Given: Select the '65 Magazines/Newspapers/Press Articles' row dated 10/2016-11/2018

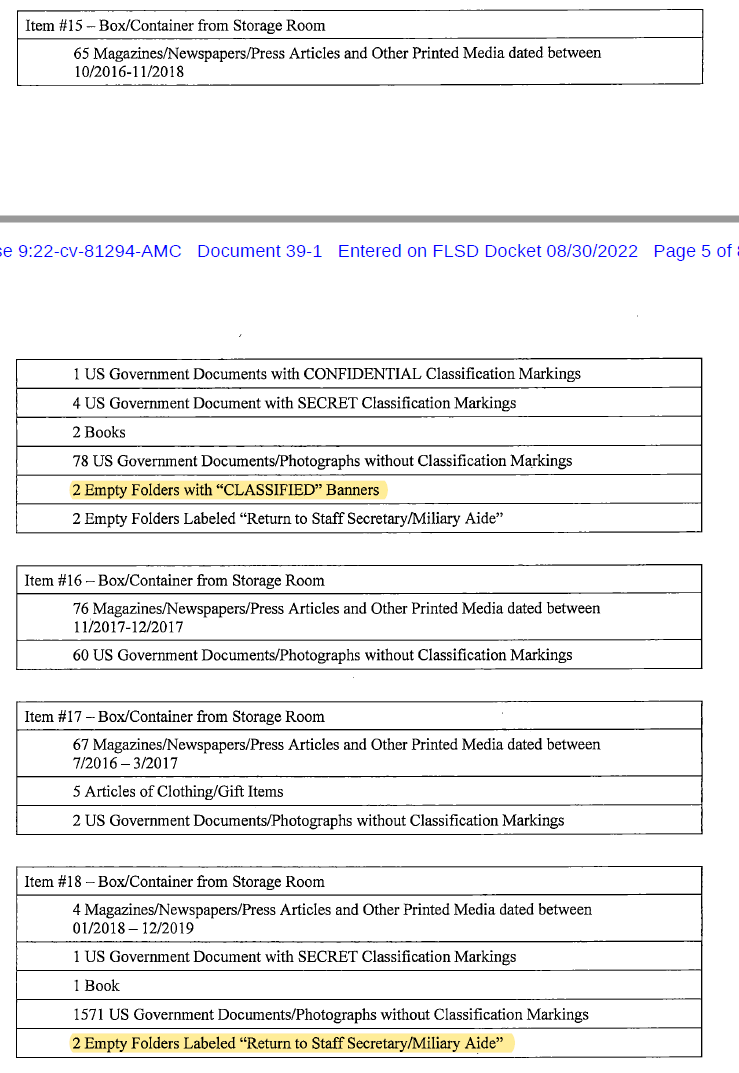Looking at the screenshot, I should click(x=360, y=62).
